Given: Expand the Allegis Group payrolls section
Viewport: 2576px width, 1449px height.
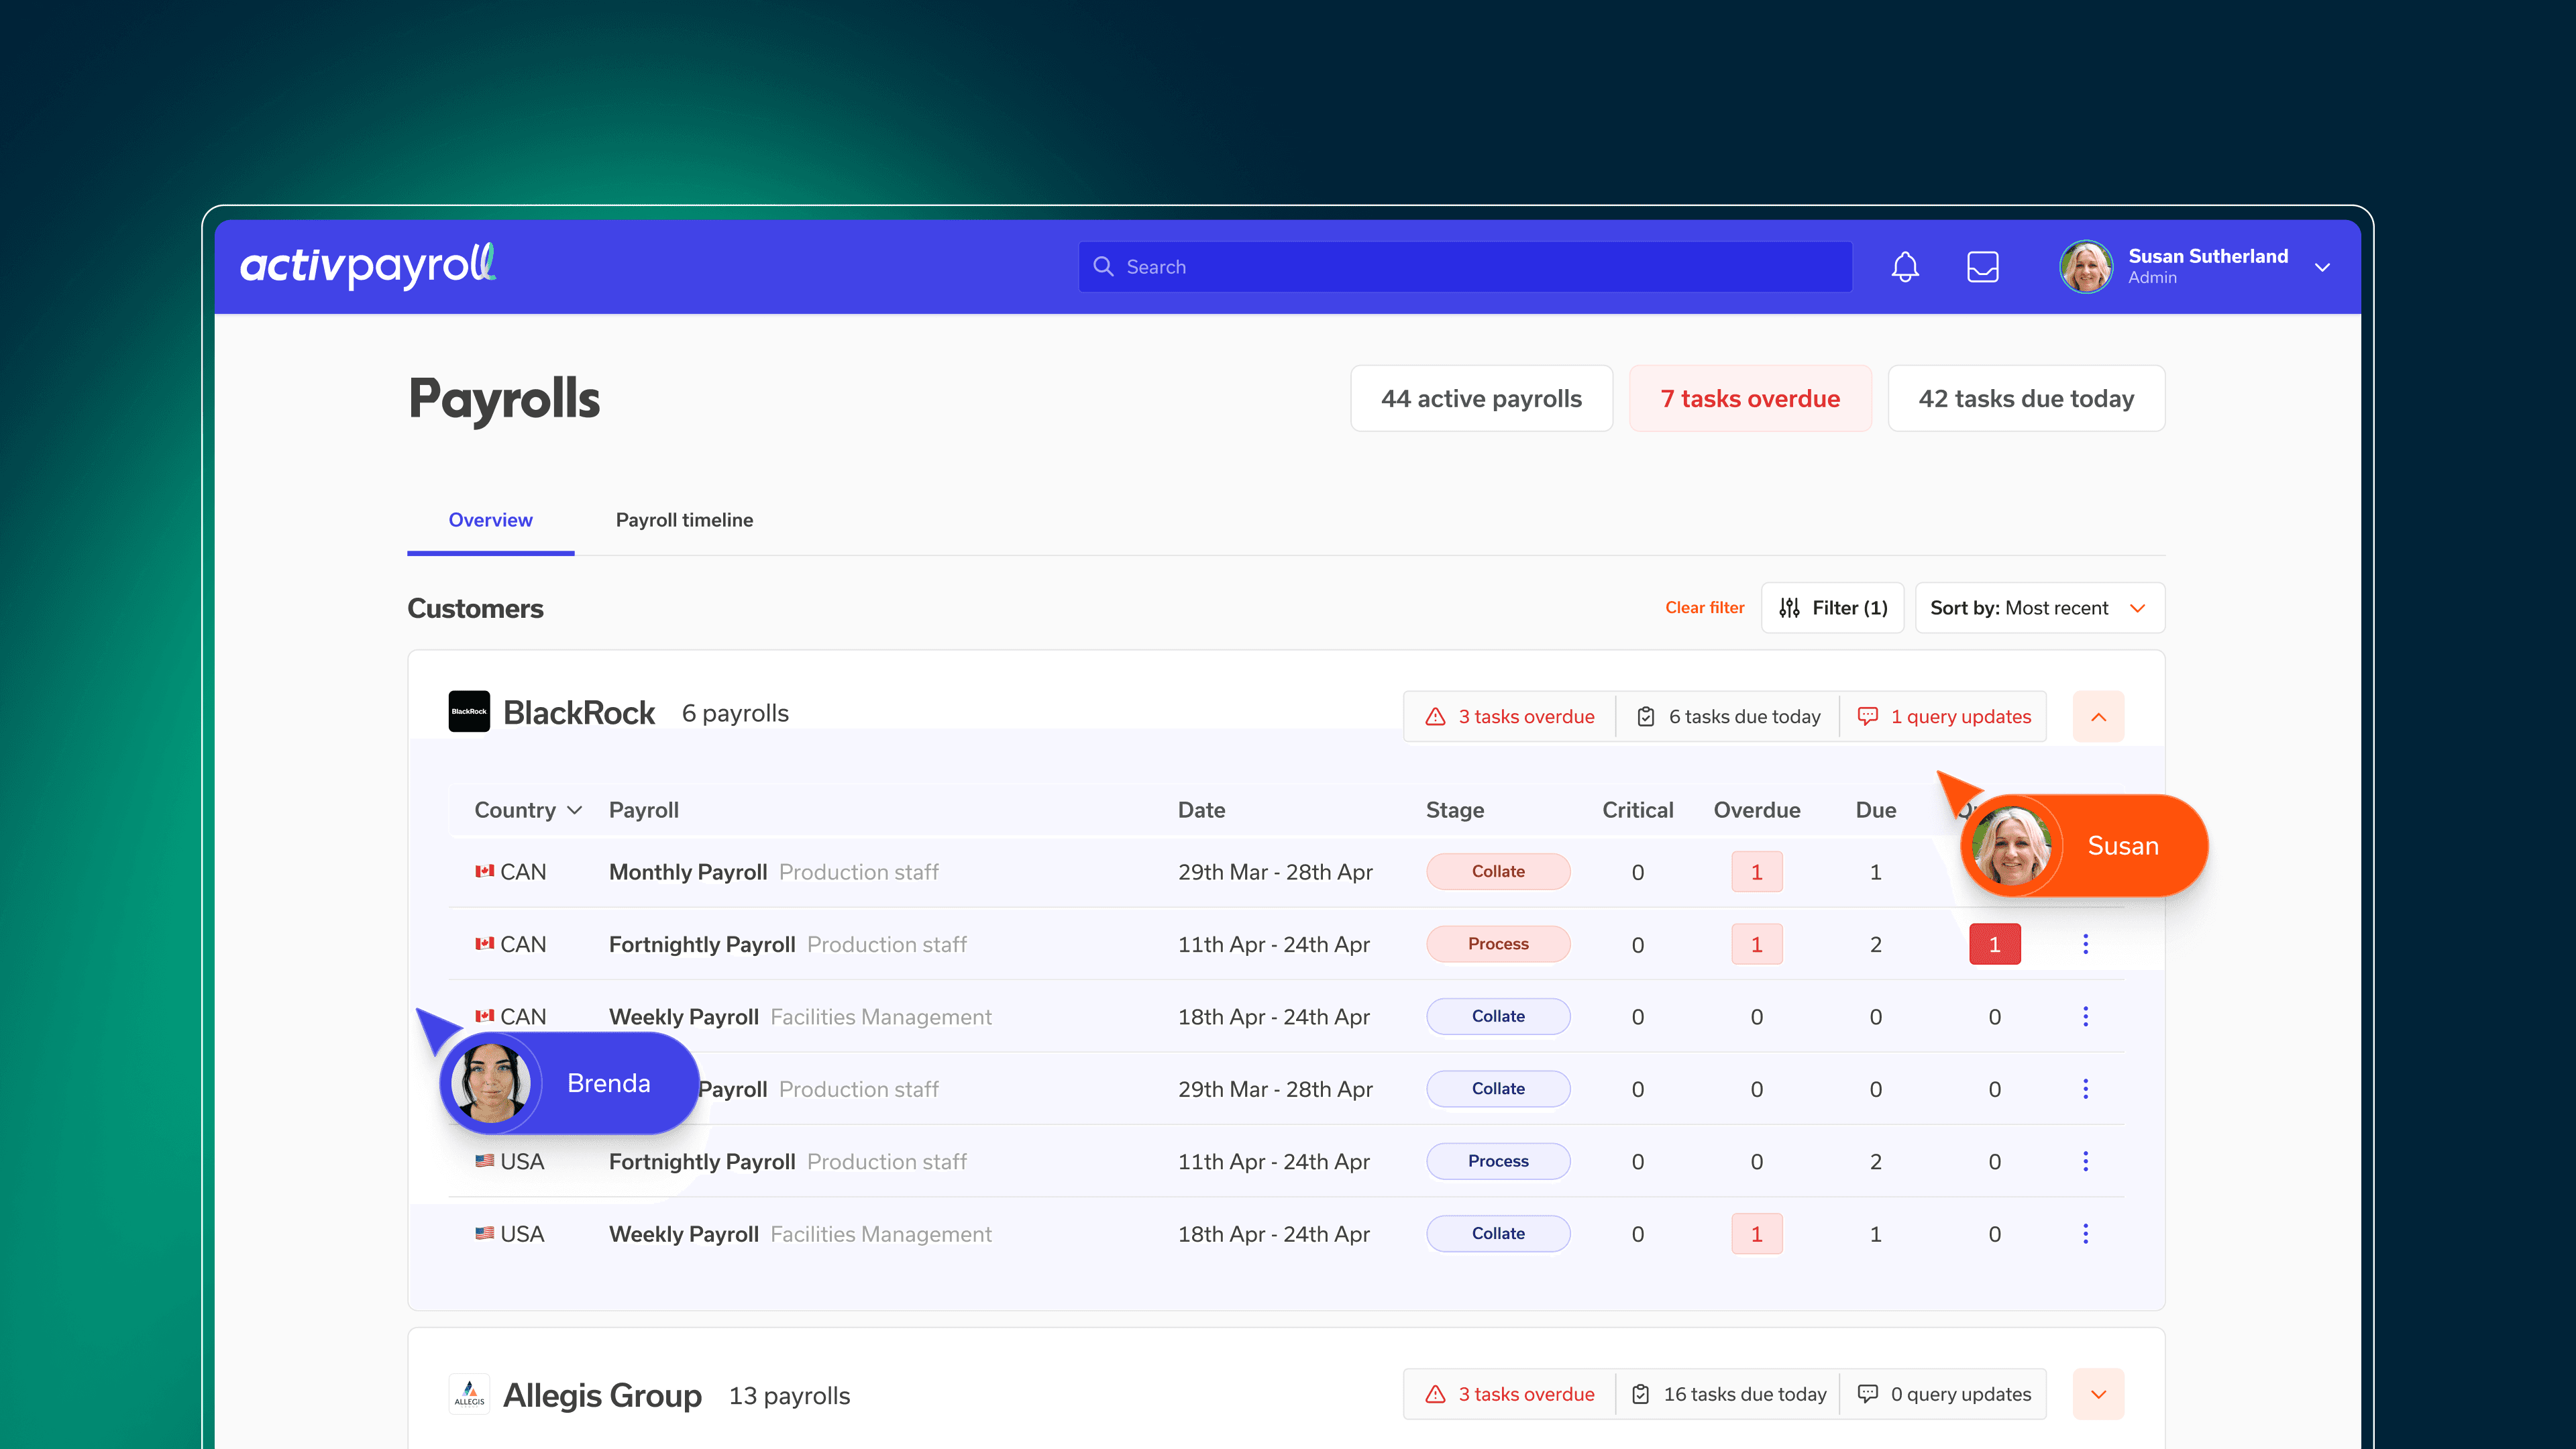Looking at the screenshot, I should (x=2098, y=1394).
